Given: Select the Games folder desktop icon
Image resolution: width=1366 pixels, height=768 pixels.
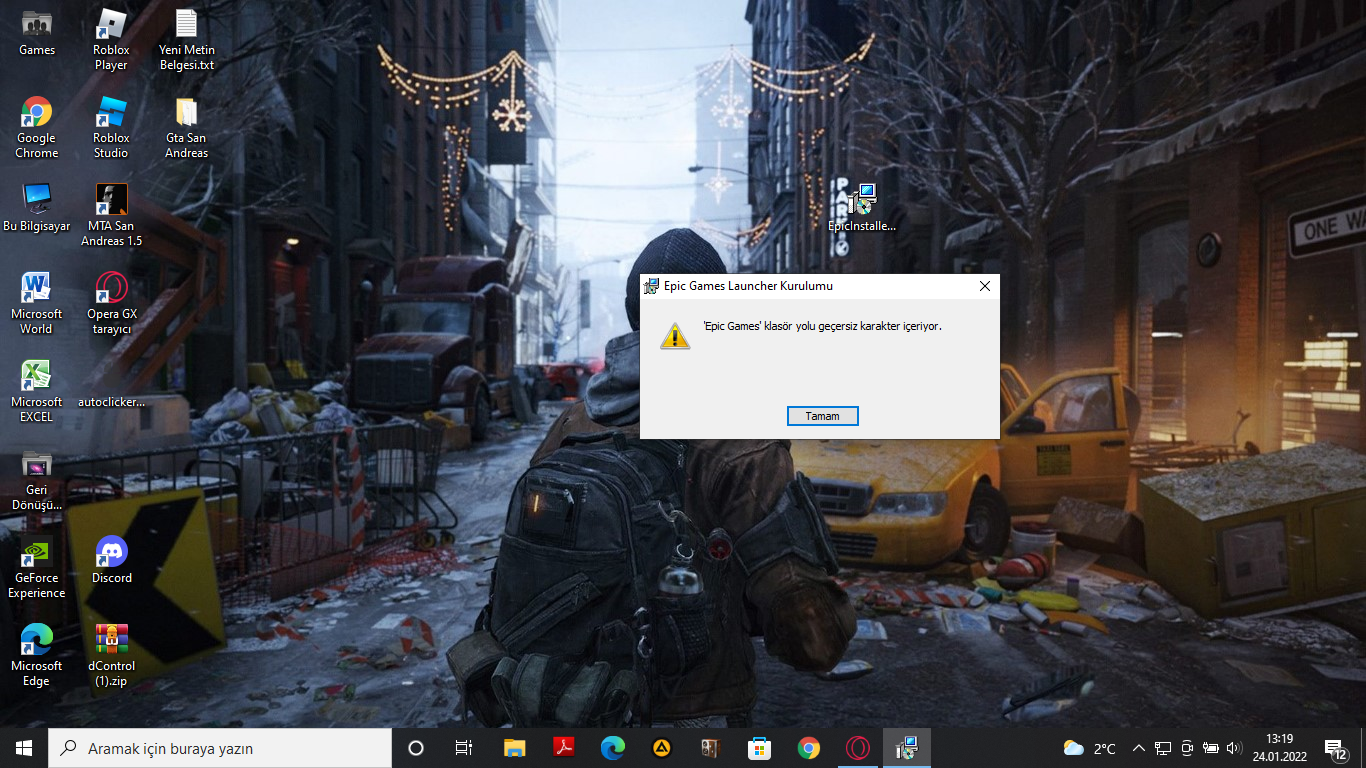Looking at the screenshot, I should (x=37, y=33).
